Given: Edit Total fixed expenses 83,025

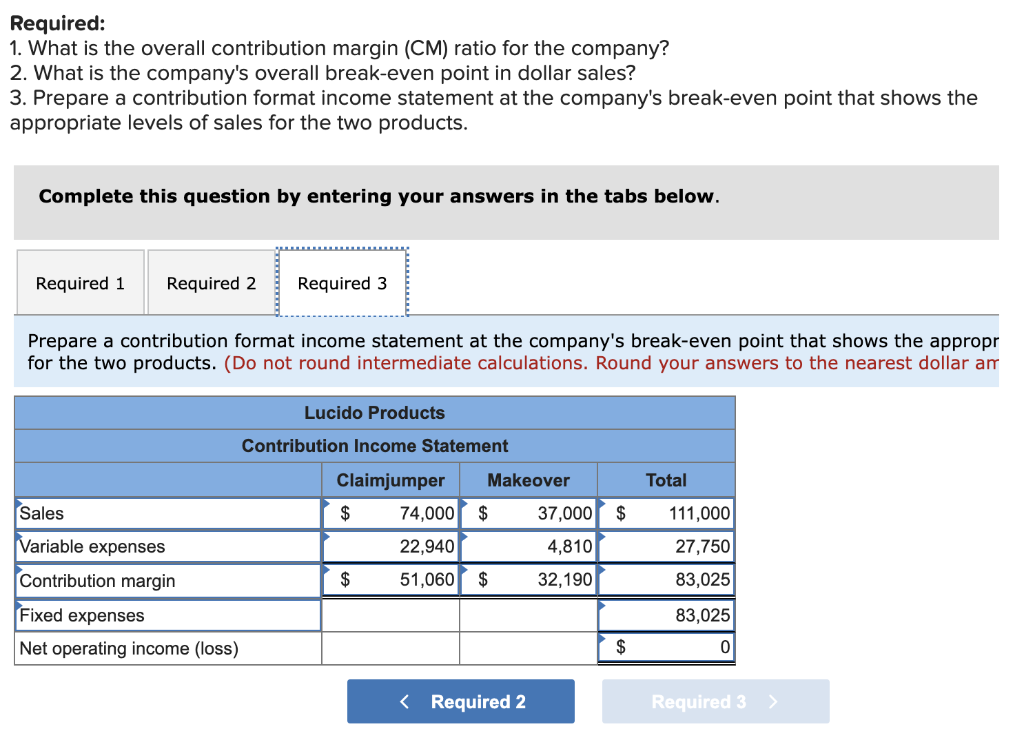Looking at the screenshot, I should pos(666,615).
